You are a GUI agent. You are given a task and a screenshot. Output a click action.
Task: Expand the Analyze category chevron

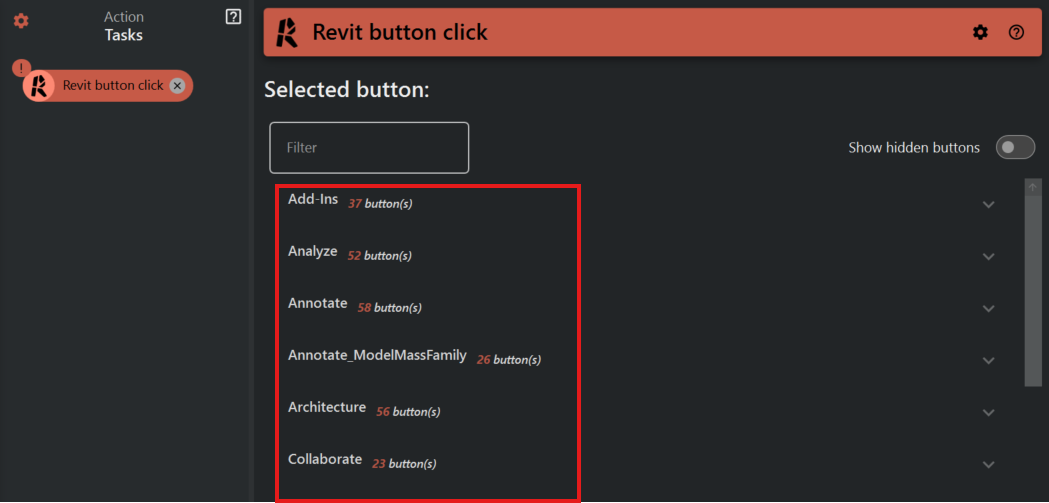click(989, 256)
